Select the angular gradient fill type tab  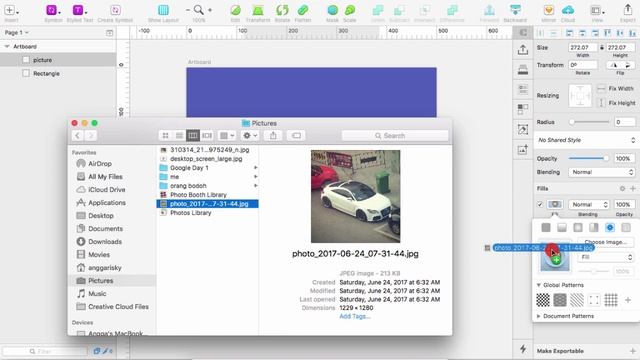pyautogui.click(x=594, y=228)
